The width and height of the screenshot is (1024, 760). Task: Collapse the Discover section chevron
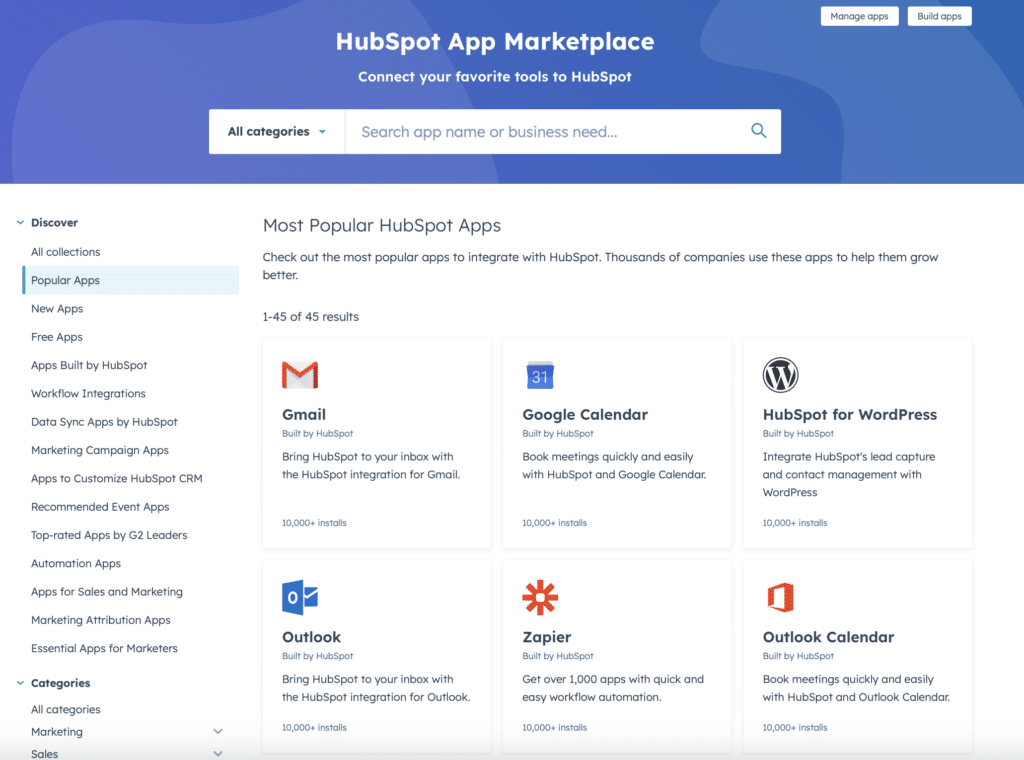[20, 223]
